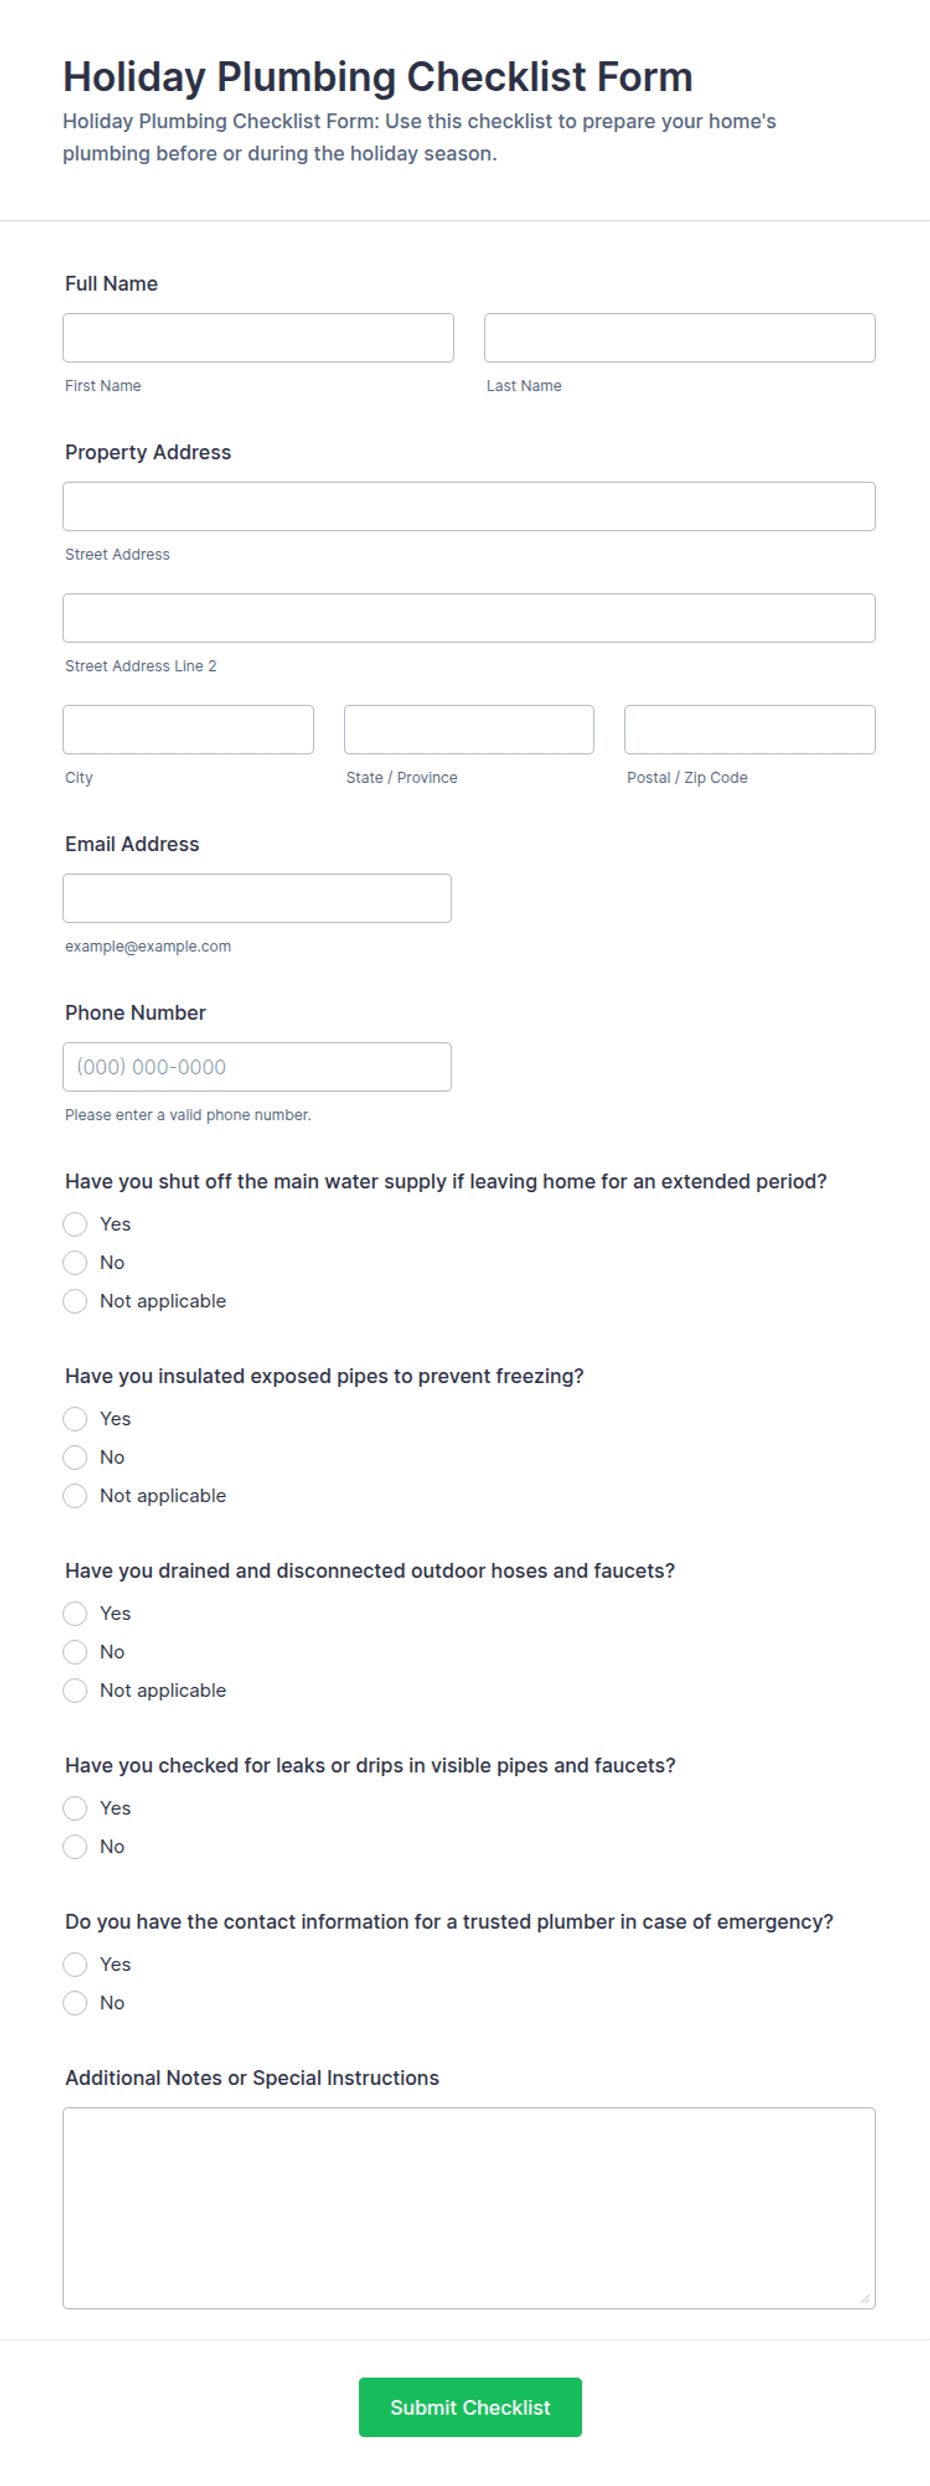Image resolution: width=930 pixels, height=2486 pixels.
Task: Click the Additional Notes text area
Action: (469, 2208)
